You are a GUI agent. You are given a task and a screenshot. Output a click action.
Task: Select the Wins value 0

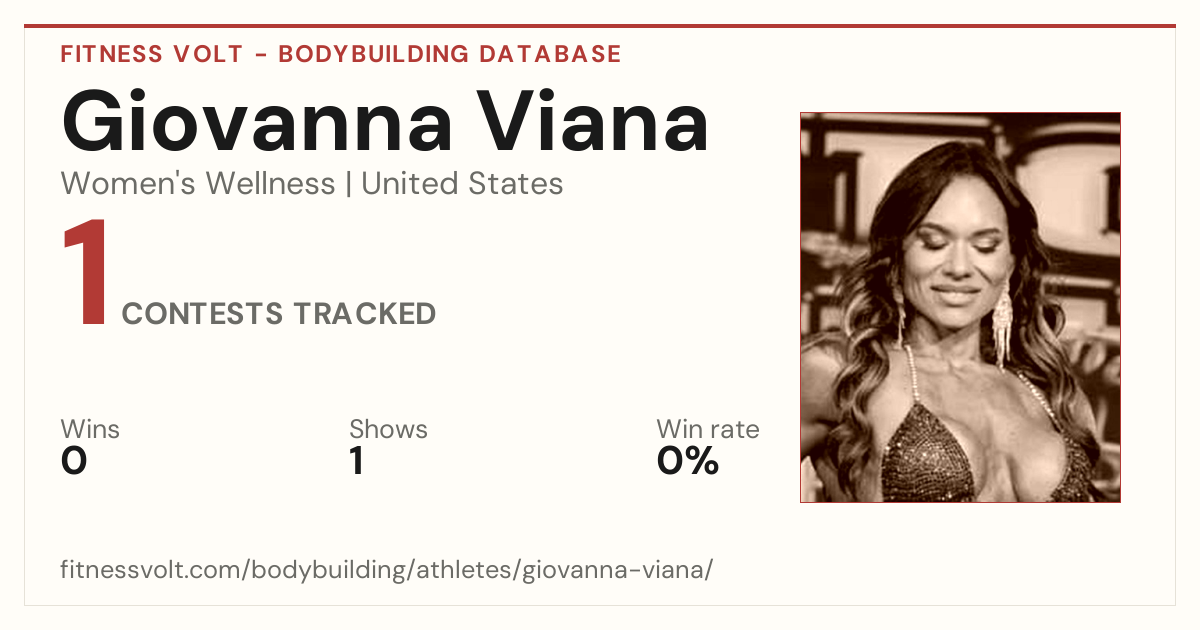pos(74,461)
